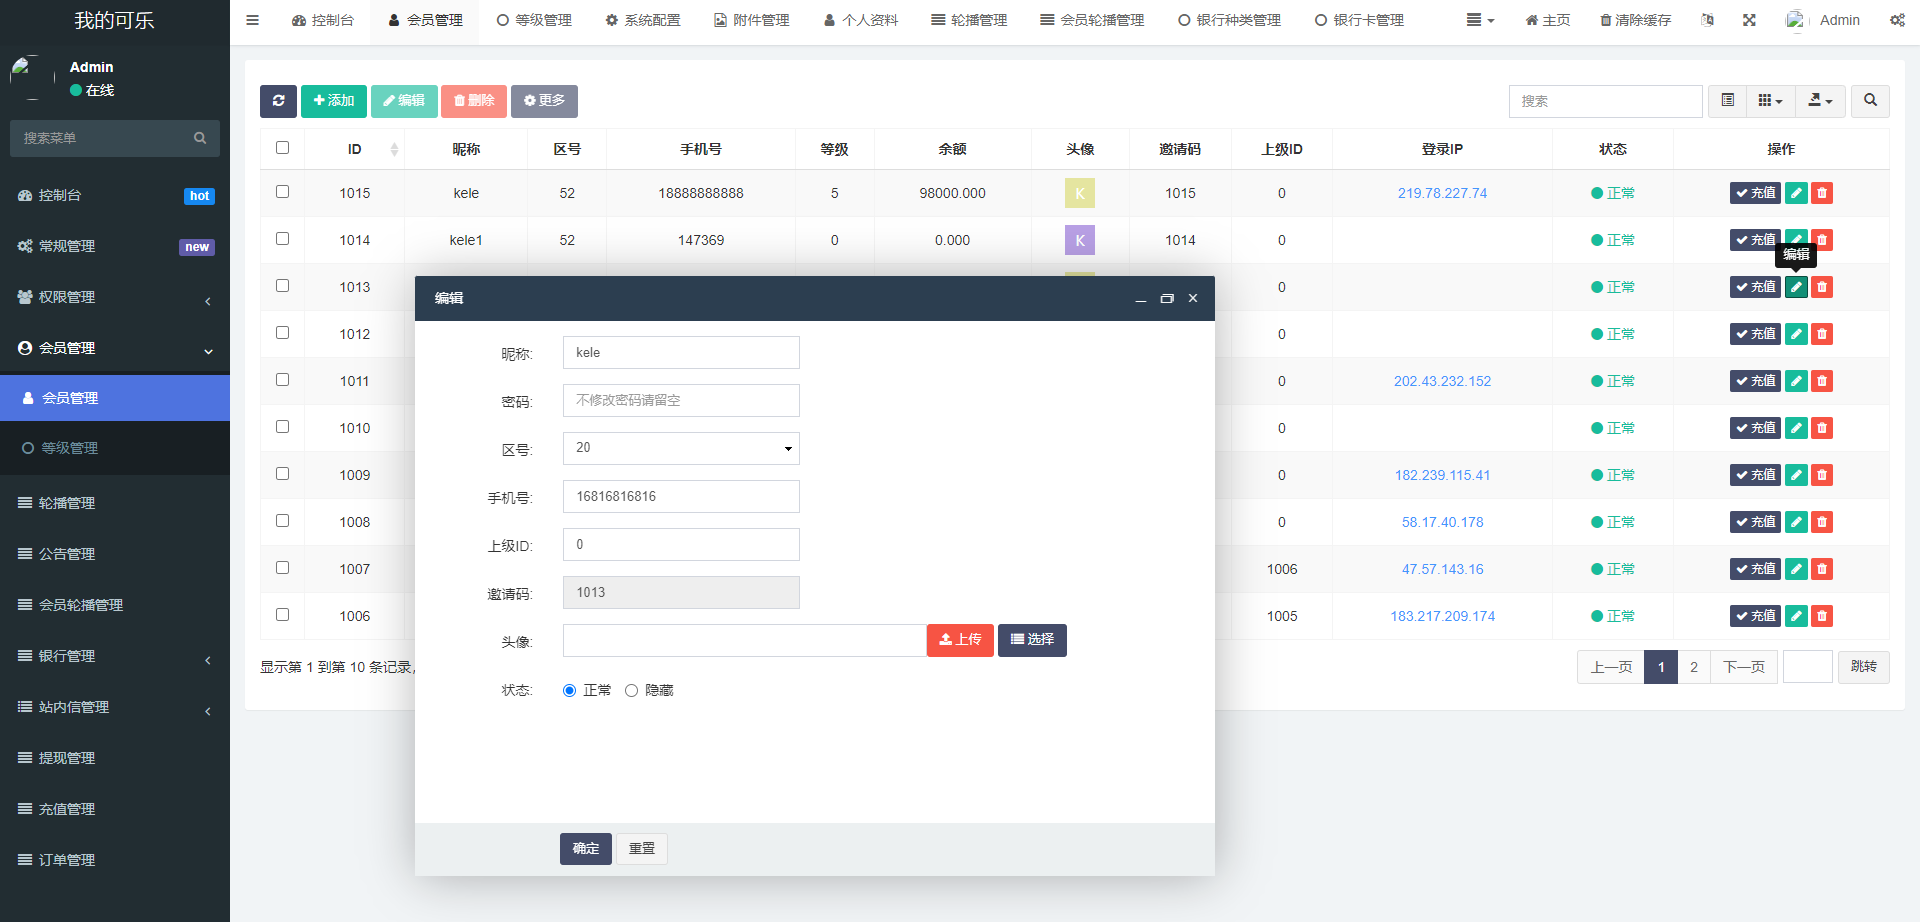Collapse the 会员管理 sidebar parent menu

coord(115,348)
